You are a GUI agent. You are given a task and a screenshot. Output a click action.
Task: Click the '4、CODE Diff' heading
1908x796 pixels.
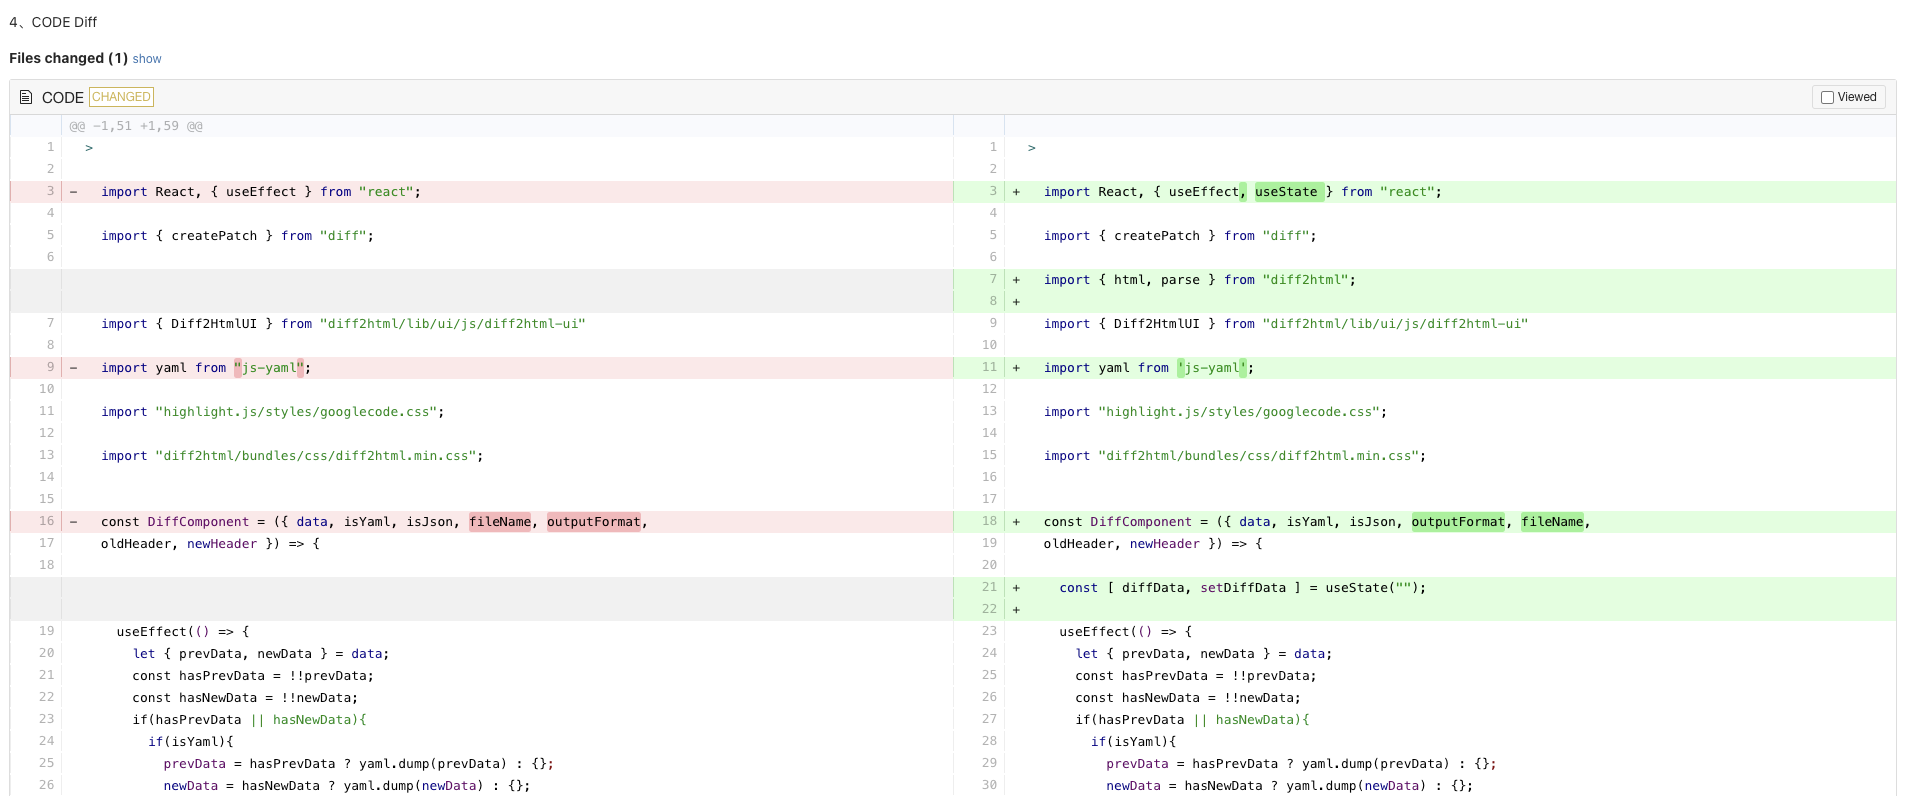coord(53,22)
